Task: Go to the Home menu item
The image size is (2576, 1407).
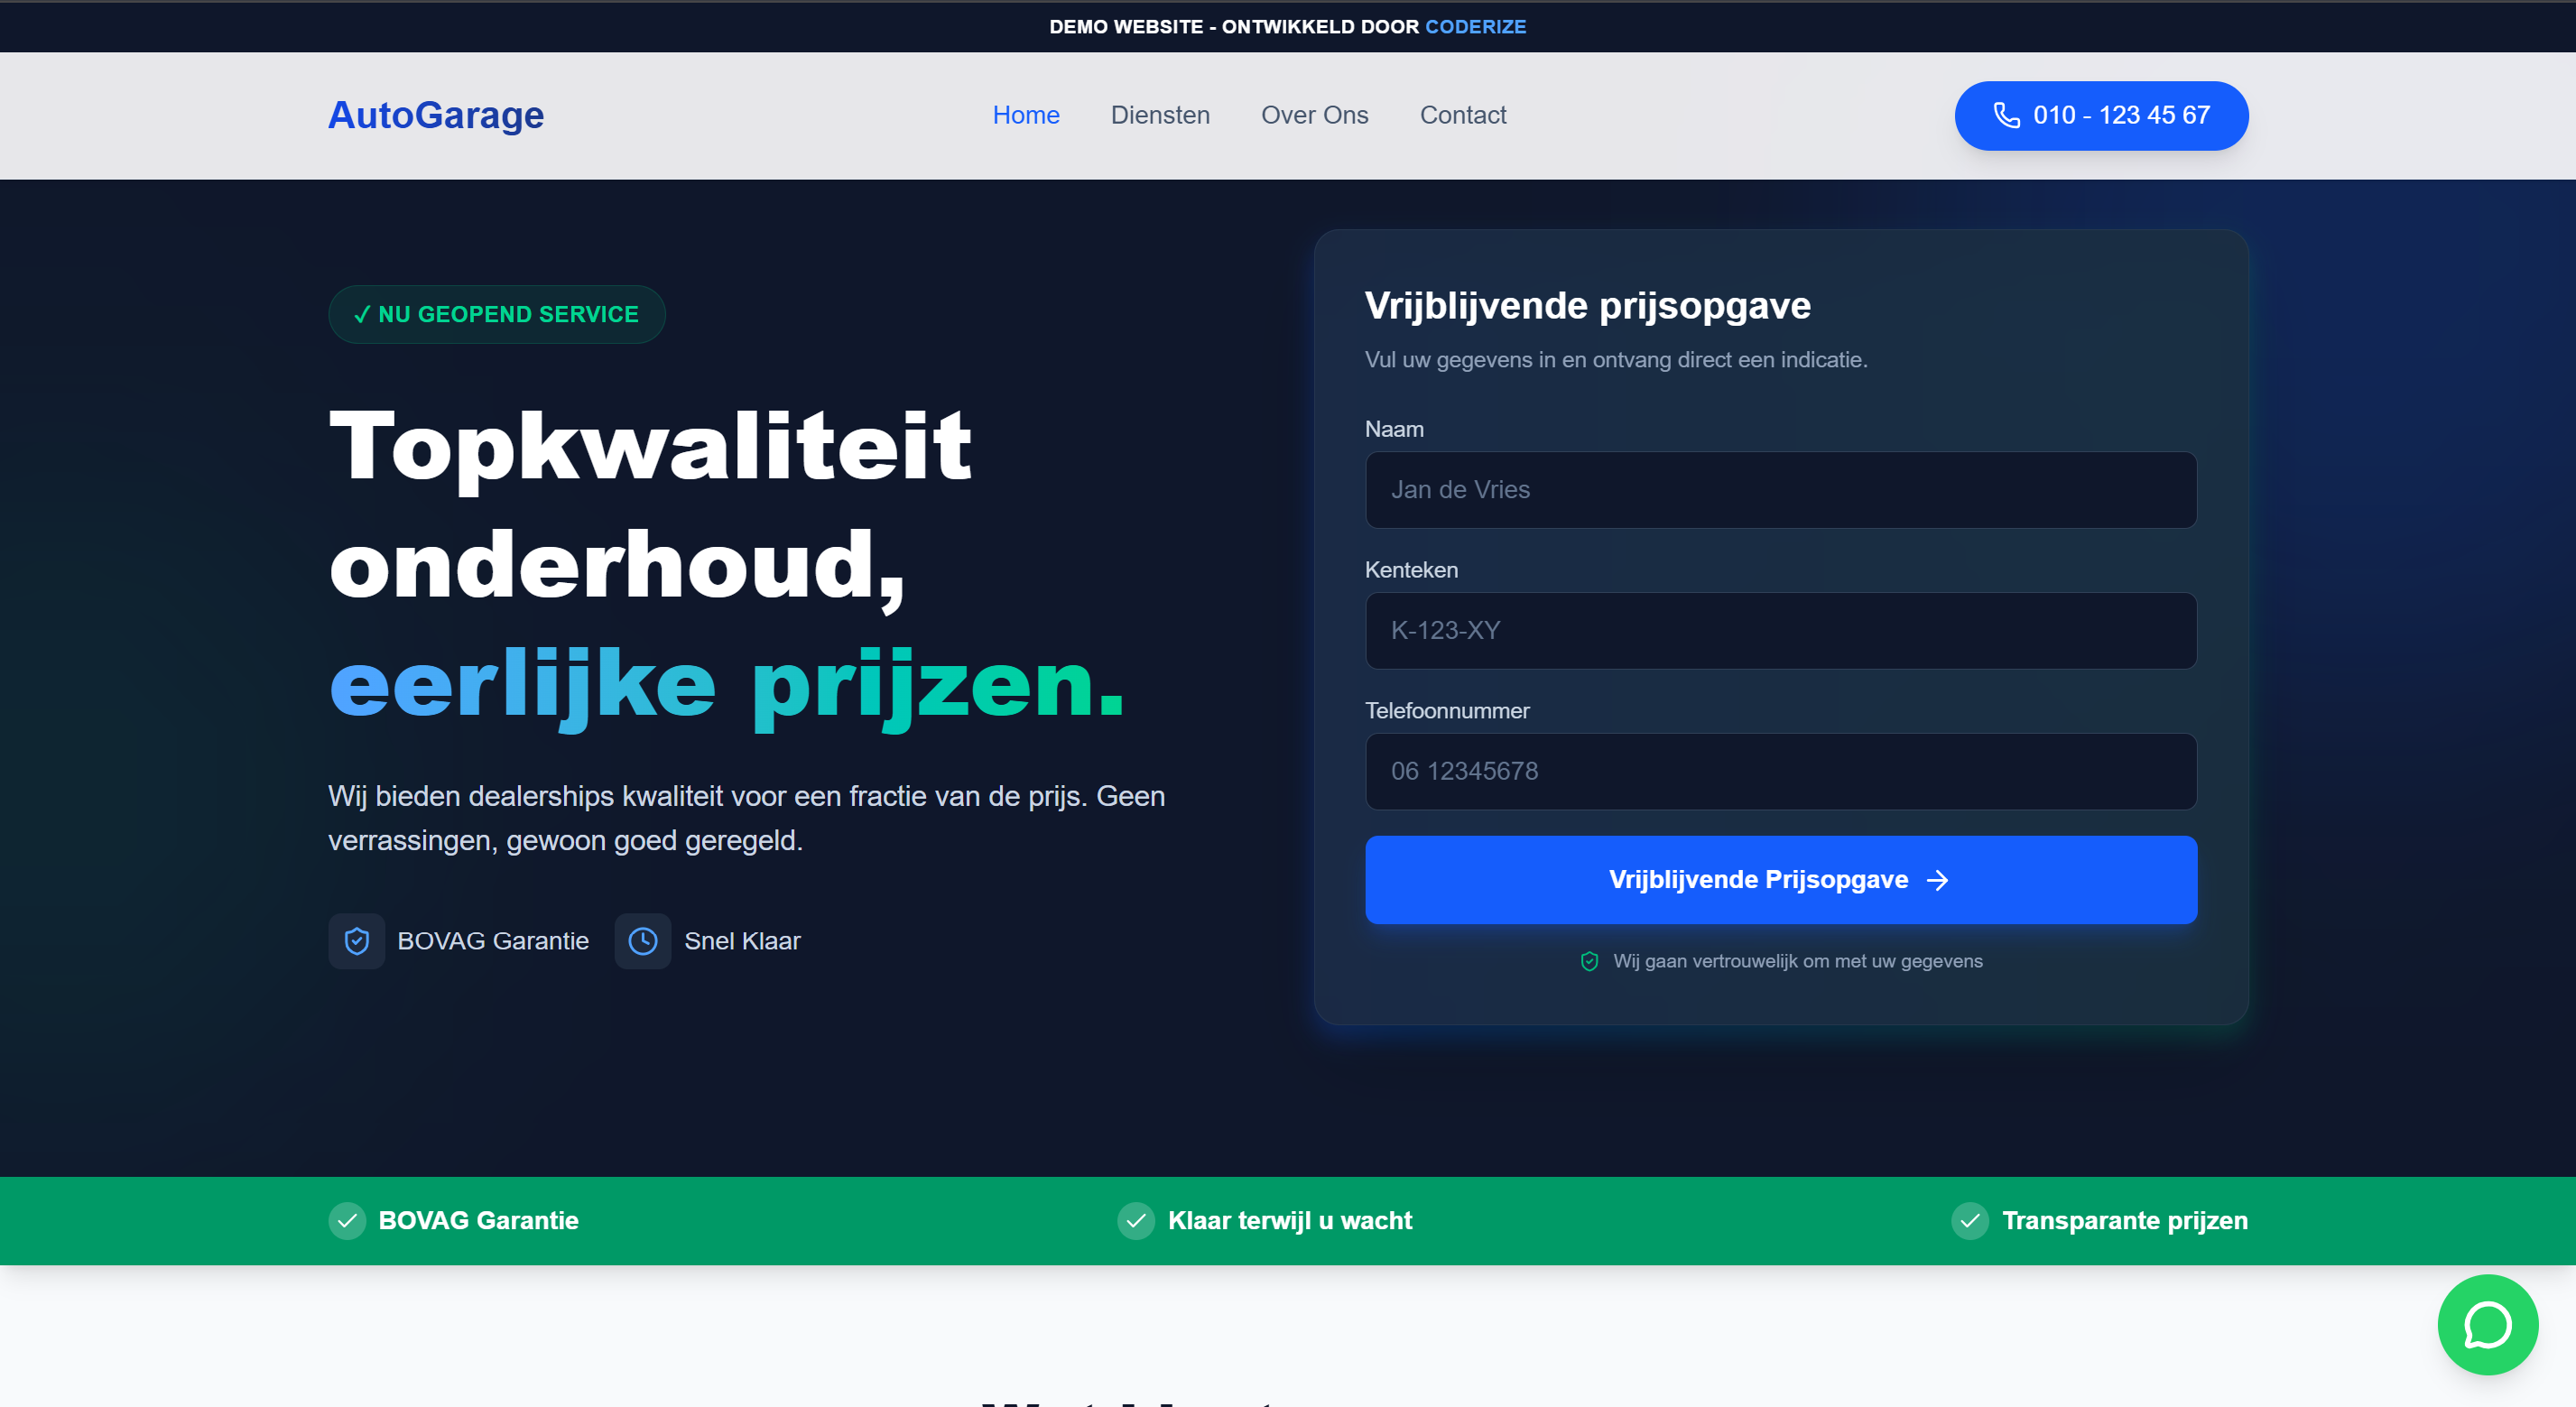Action: [1025, 115]
